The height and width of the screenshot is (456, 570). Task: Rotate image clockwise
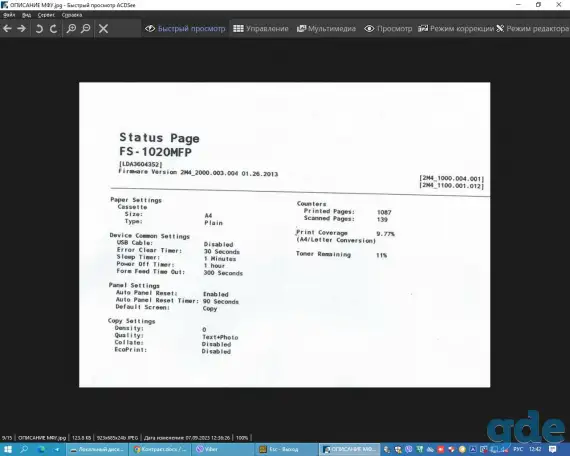(53, 28)
